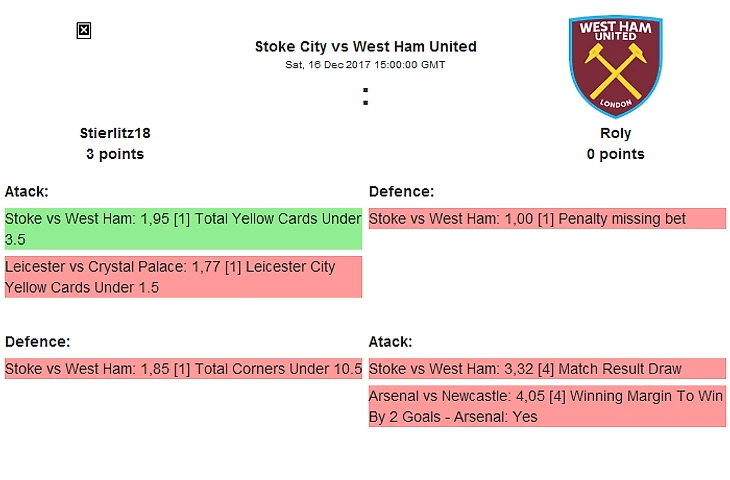This screenshot has height=480, width=730.
Task: Select the Match Result Draw bet row
Action: [x=547, y=369]
